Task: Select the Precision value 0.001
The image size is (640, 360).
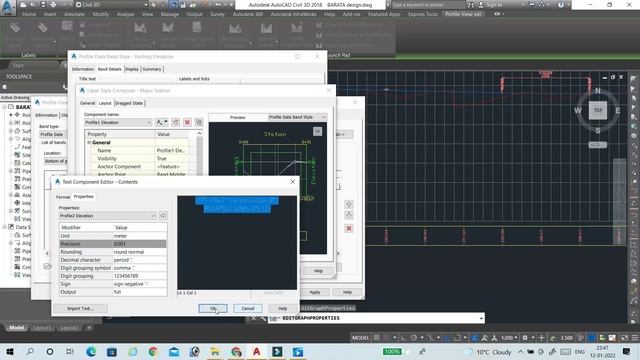Action: (139, 244)
